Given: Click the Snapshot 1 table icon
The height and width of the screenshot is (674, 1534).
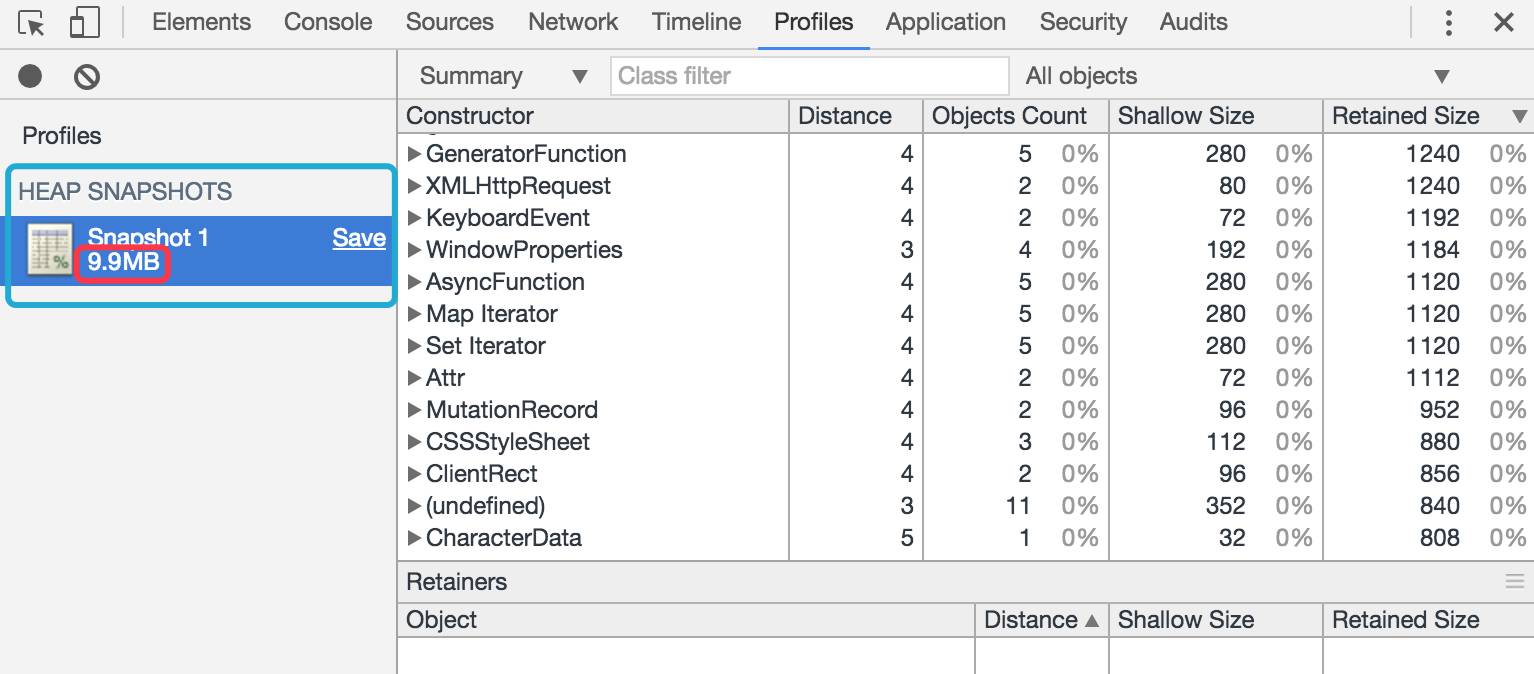Looking at the screenshot, I should tap(50, 250).
